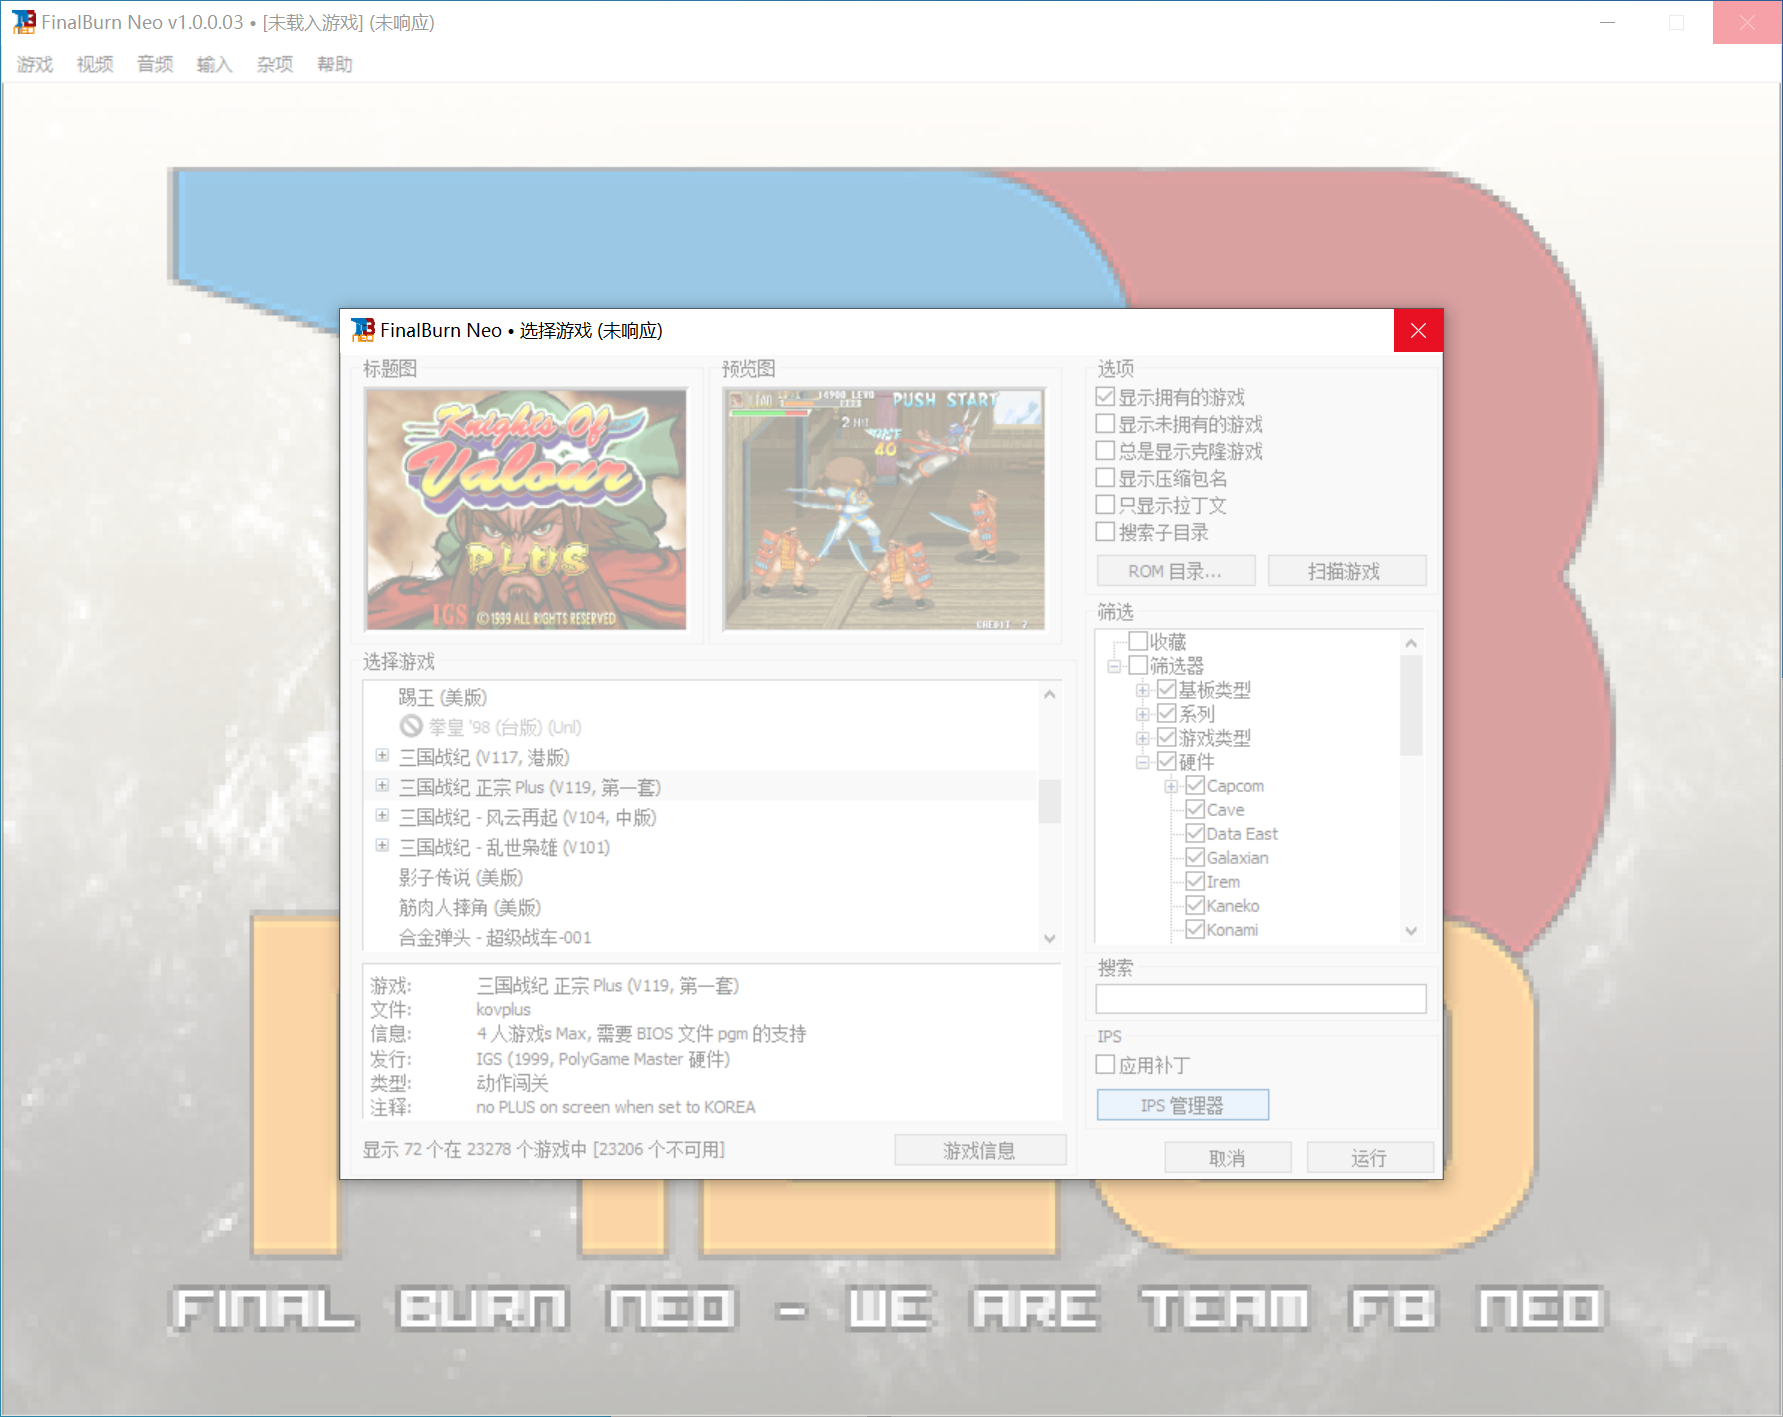Toggle 显示拥有的游戏 checkbox
The height and width of the screenshot is (1417, 1783).
coord(1105,397)
